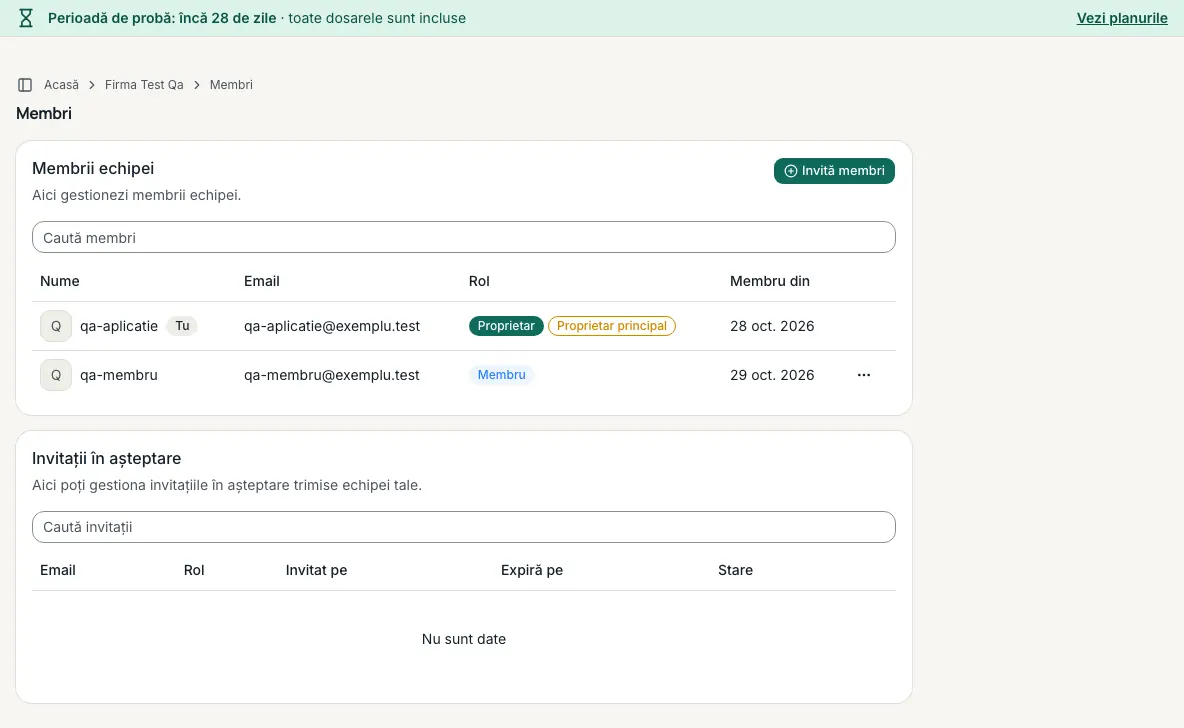Click the trial period banner text
Screen dimensions: 1184x728
(x=257, y=18)
